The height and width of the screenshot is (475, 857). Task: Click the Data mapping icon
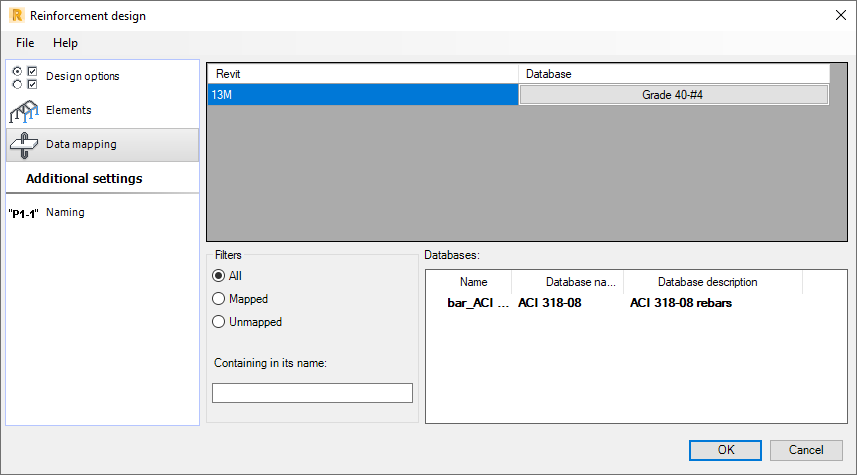24,145
